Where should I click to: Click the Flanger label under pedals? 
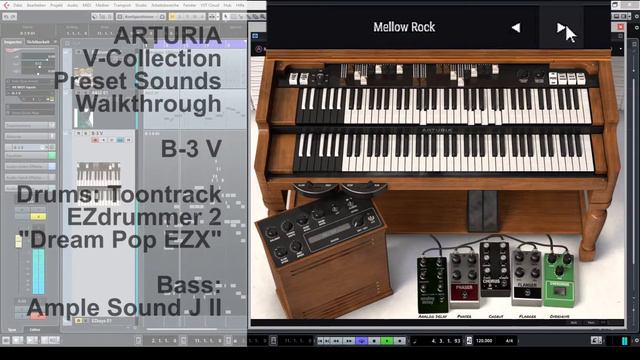[x=527, y=316]
